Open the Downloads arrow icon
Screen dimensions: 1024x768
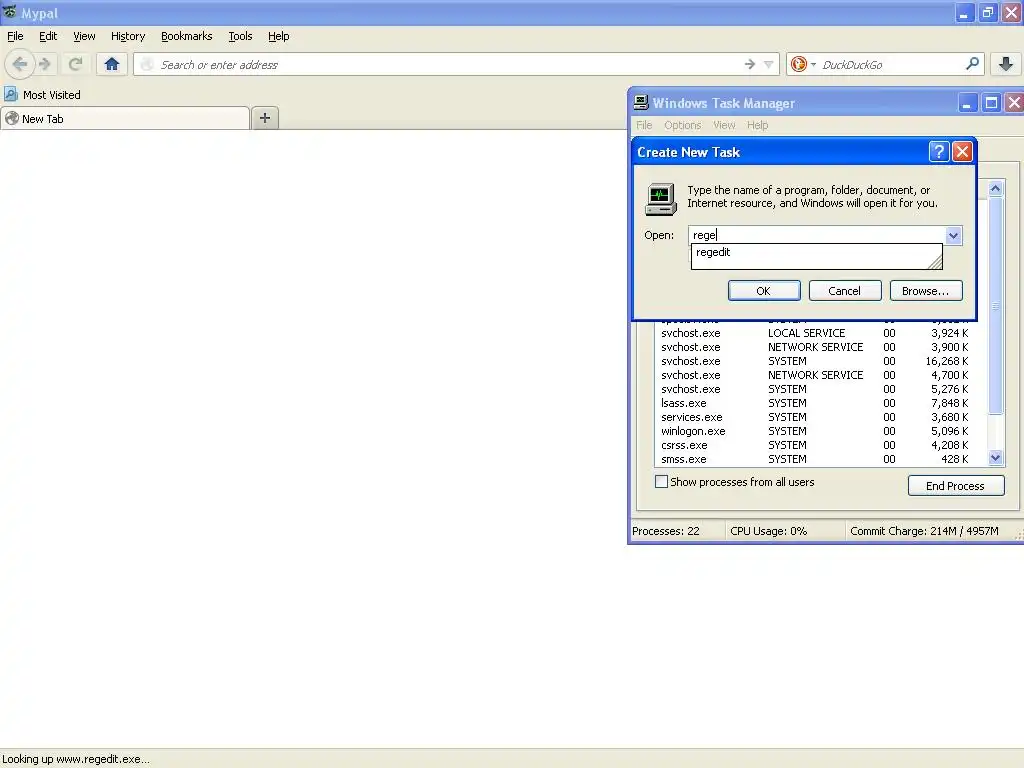pyautogui.click(x=1006, y=64)
